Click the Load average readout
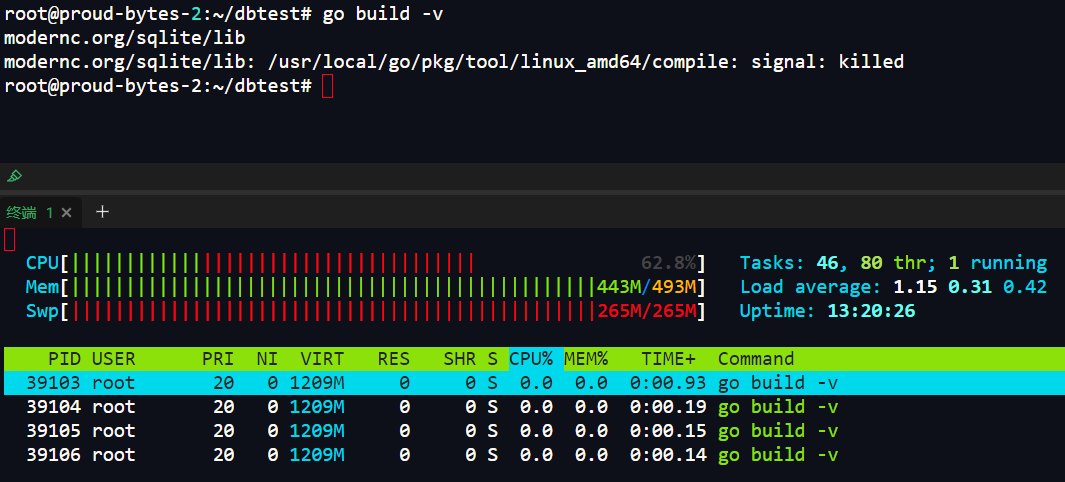 coord(892,287)
